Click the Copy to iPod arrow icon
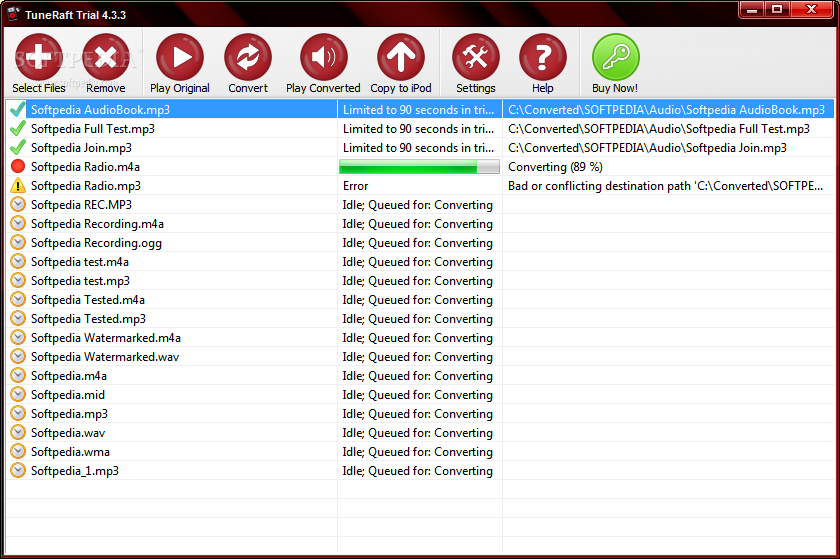The height and width of the screenshot is (559, 840). pyautogui.click(x=401, y=57)
